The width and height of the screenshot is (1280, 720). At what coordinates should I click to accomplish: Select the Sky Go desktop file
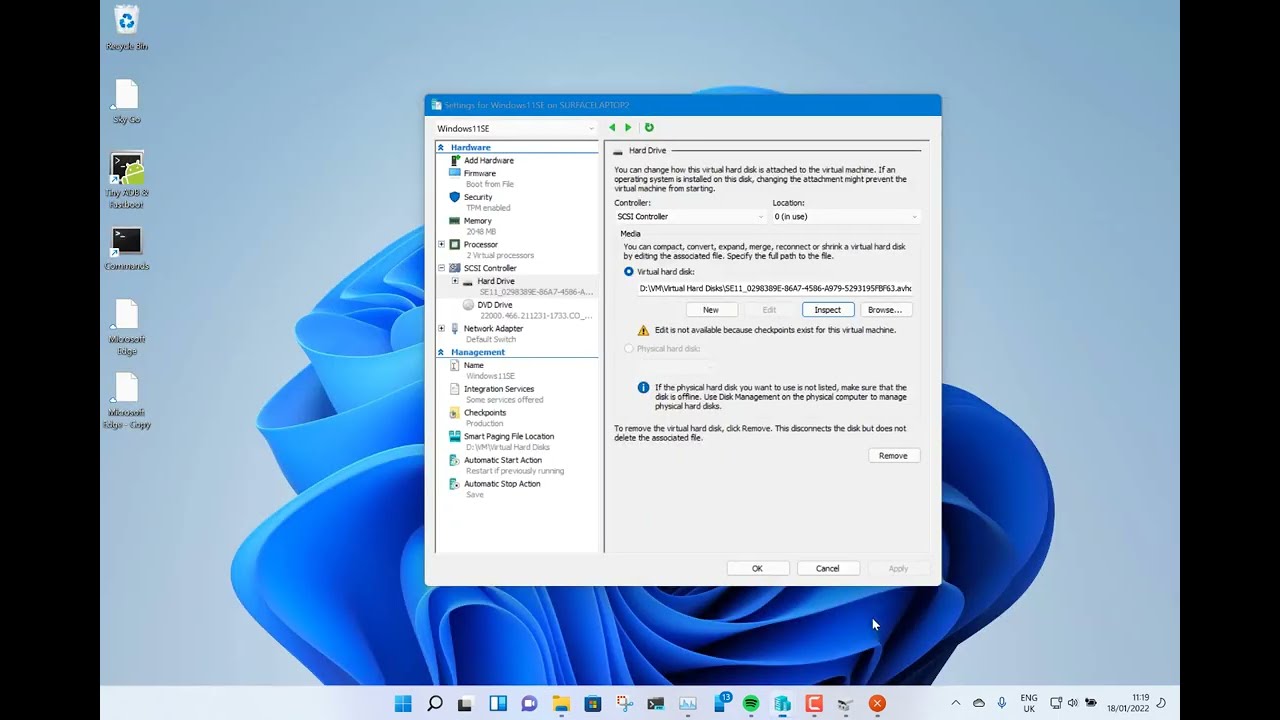127,102
